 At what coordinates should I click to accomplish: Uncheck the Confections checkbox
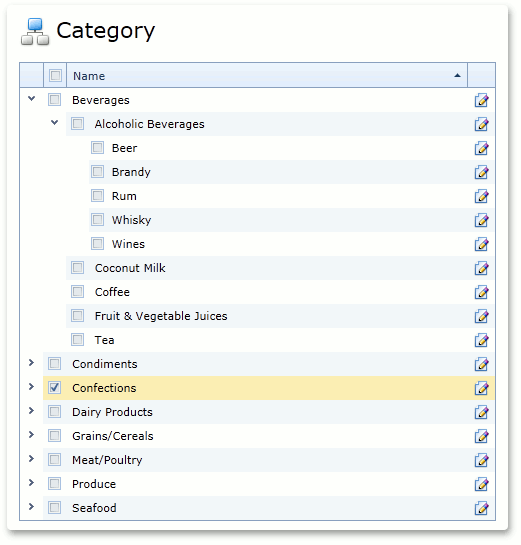[55, 388]
